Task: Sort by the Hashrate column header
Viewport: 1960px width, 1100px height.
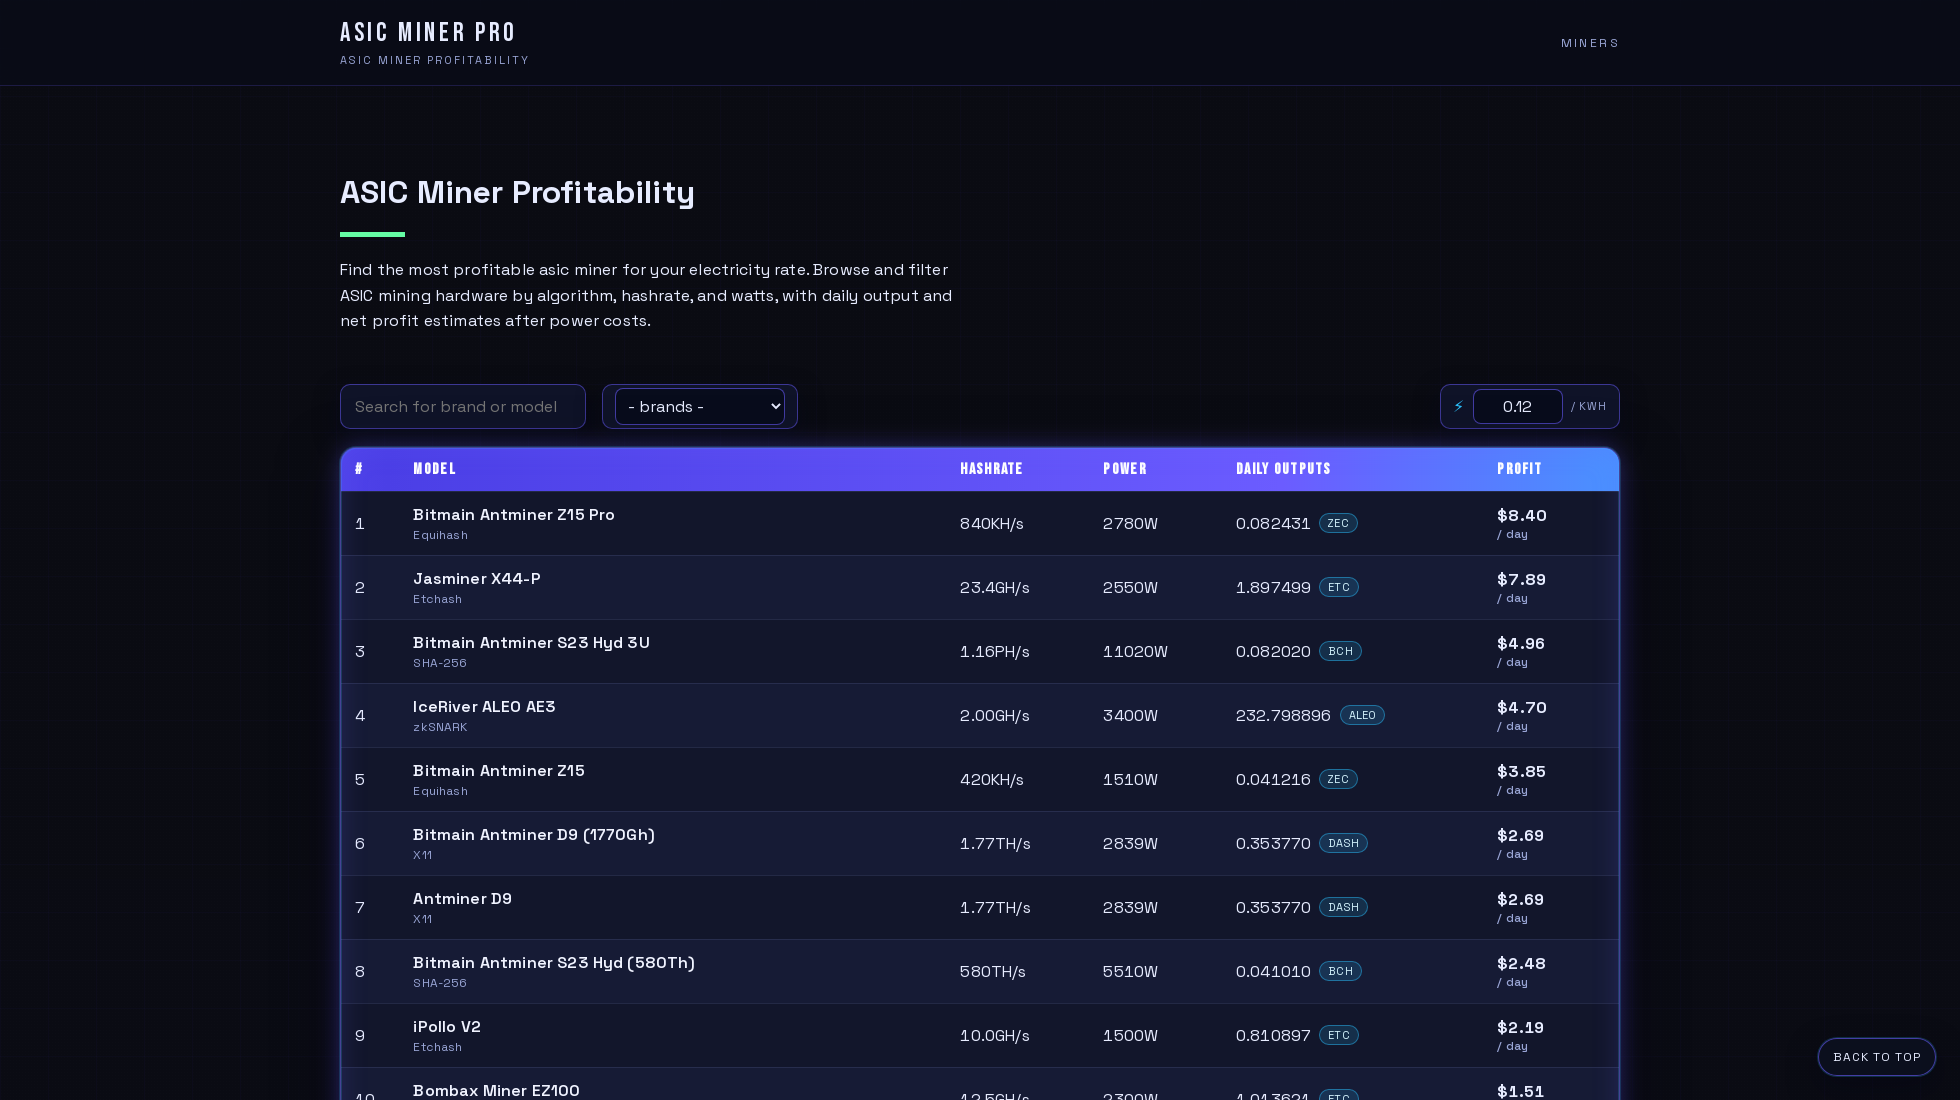Action: (991, 469)
